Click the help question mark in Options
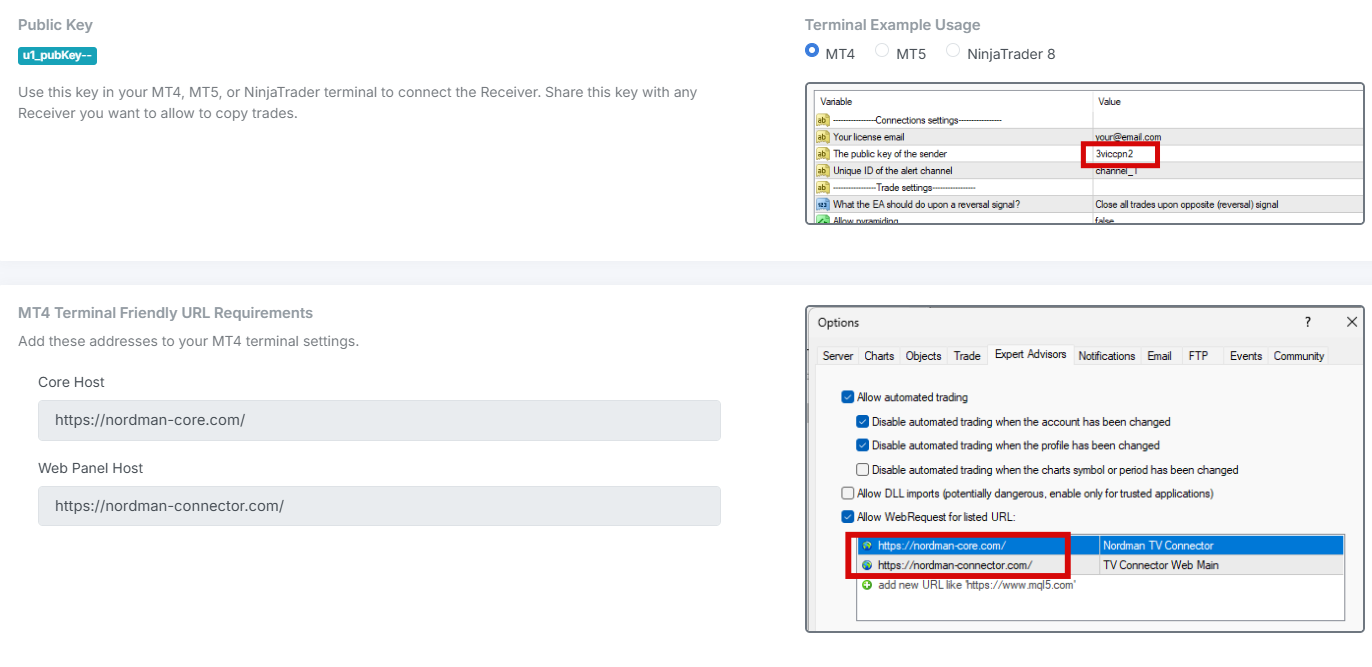The image size is (1372, 667). click(1307, 322)
